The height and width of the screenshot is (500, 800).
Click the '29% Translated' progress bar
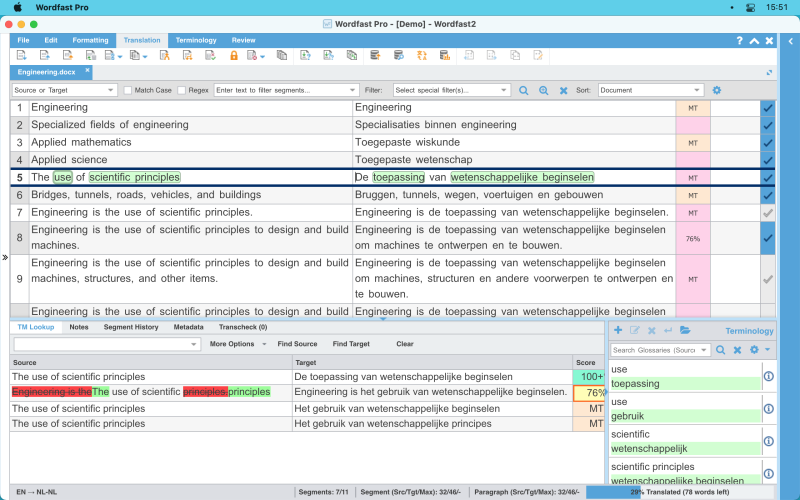[681, 492]
